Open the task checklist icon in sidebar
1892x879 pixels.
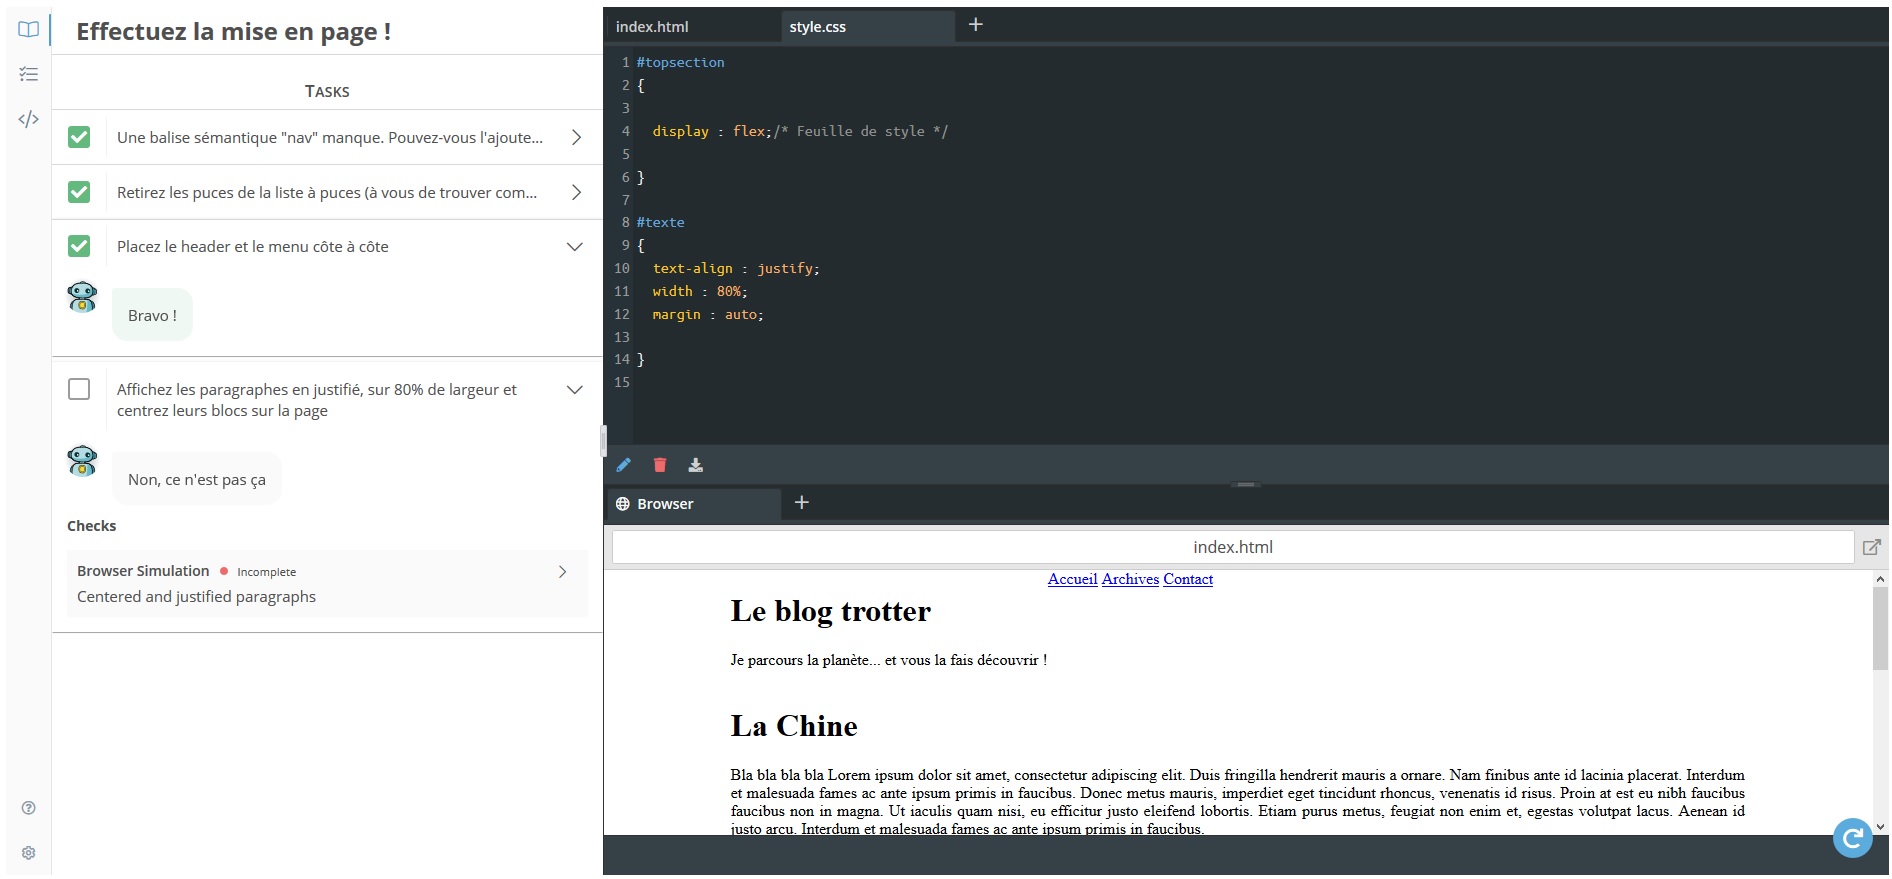(x=28, y=74)
